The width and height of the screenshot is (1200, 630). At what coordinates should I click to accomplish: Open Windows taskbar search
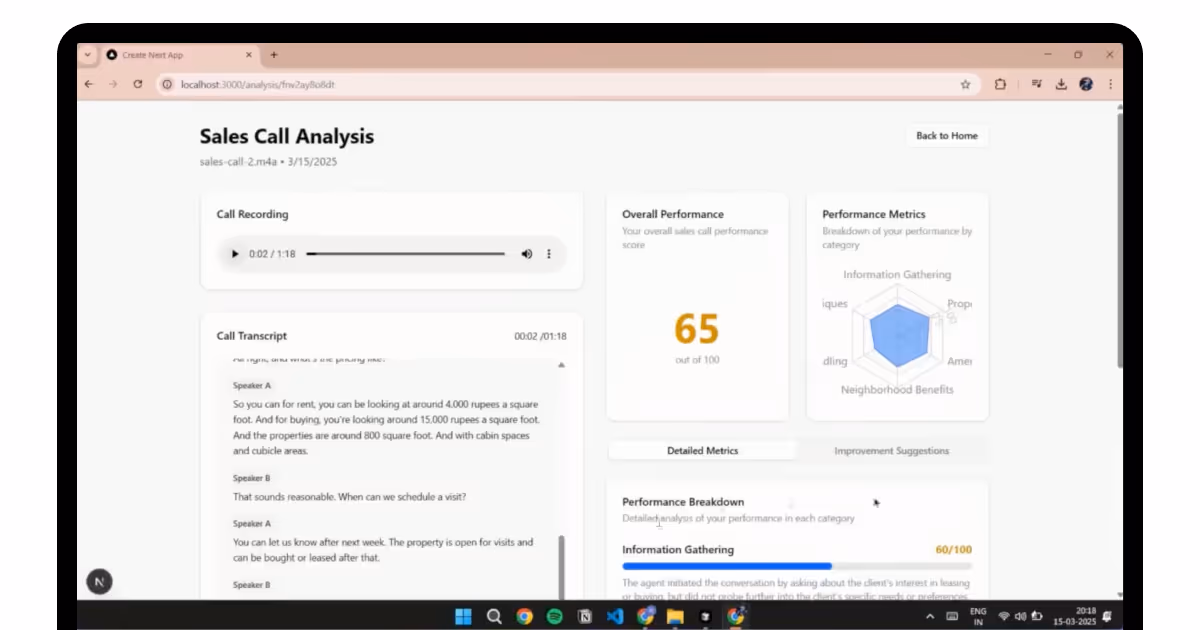pos(494,616)
